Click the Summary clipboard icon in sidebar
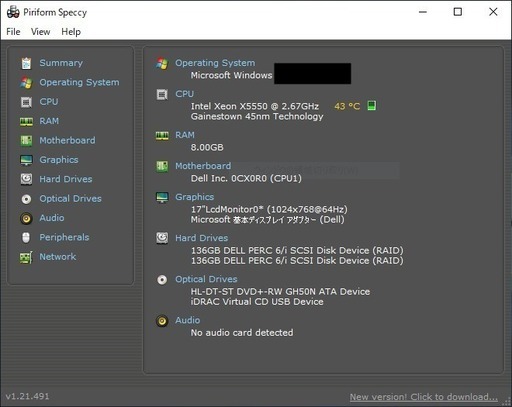 coord(26,63)
